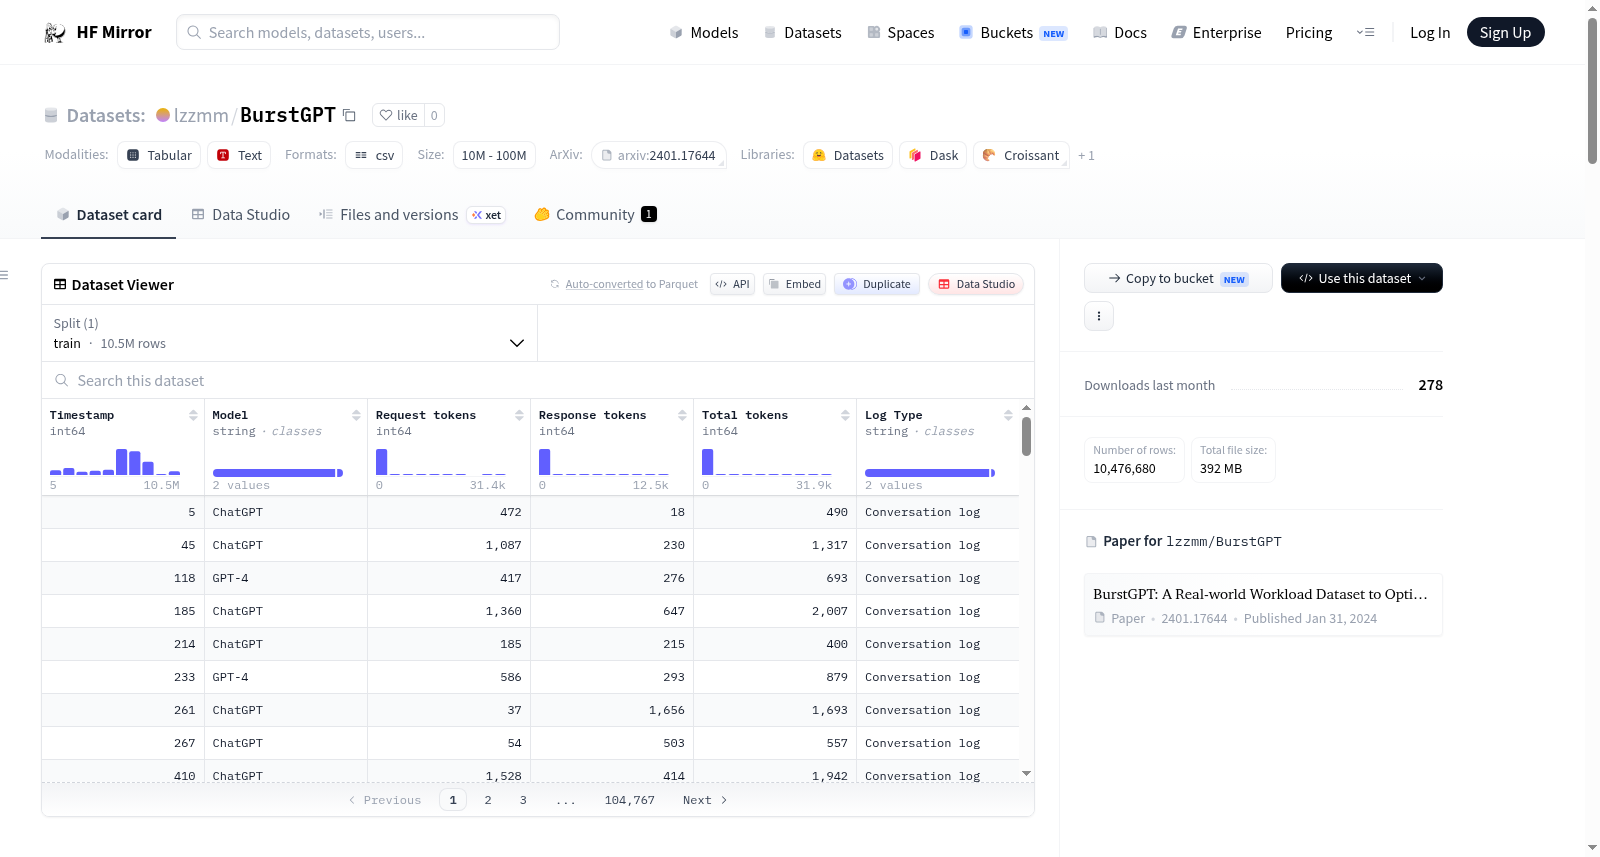1600x857 pixels.
Task: Click the 10M - 100M size tag
Action: (x=494, y=155)
